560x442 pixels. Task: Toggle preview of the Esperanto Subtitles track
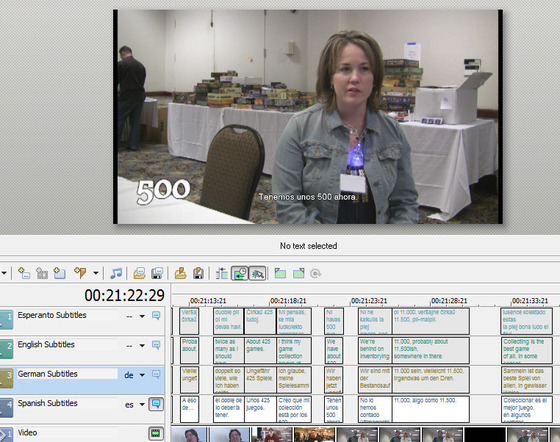(156, 316)
